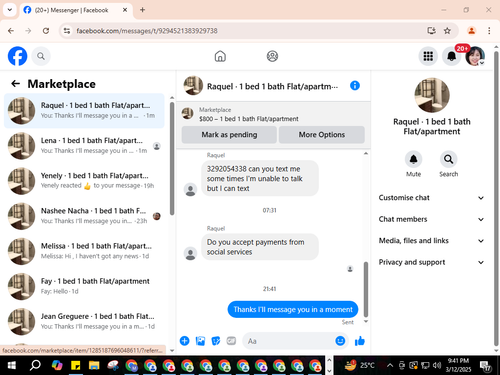Viewport: 500px width, 375px height.
Task: Click conversation list scrollbar
Action: coord(172,158)
